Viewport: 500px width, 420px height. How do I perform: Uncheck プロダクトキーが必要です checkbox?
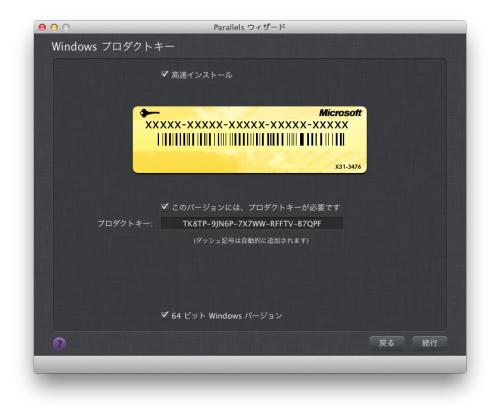coord(164,207)
